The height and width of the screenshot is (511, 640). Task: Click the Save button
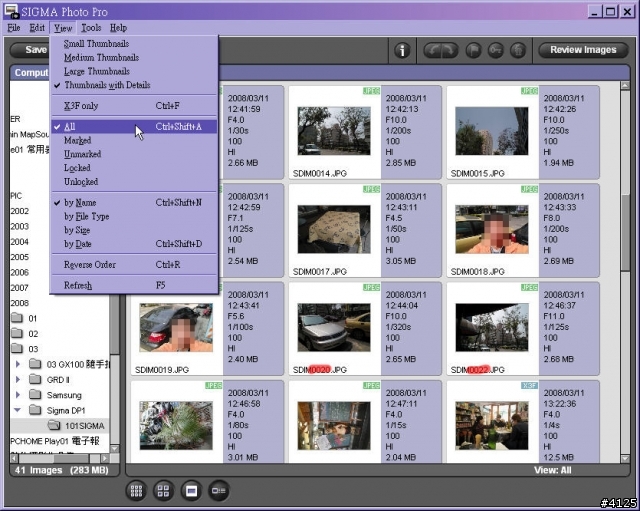(x=29, y=50)
